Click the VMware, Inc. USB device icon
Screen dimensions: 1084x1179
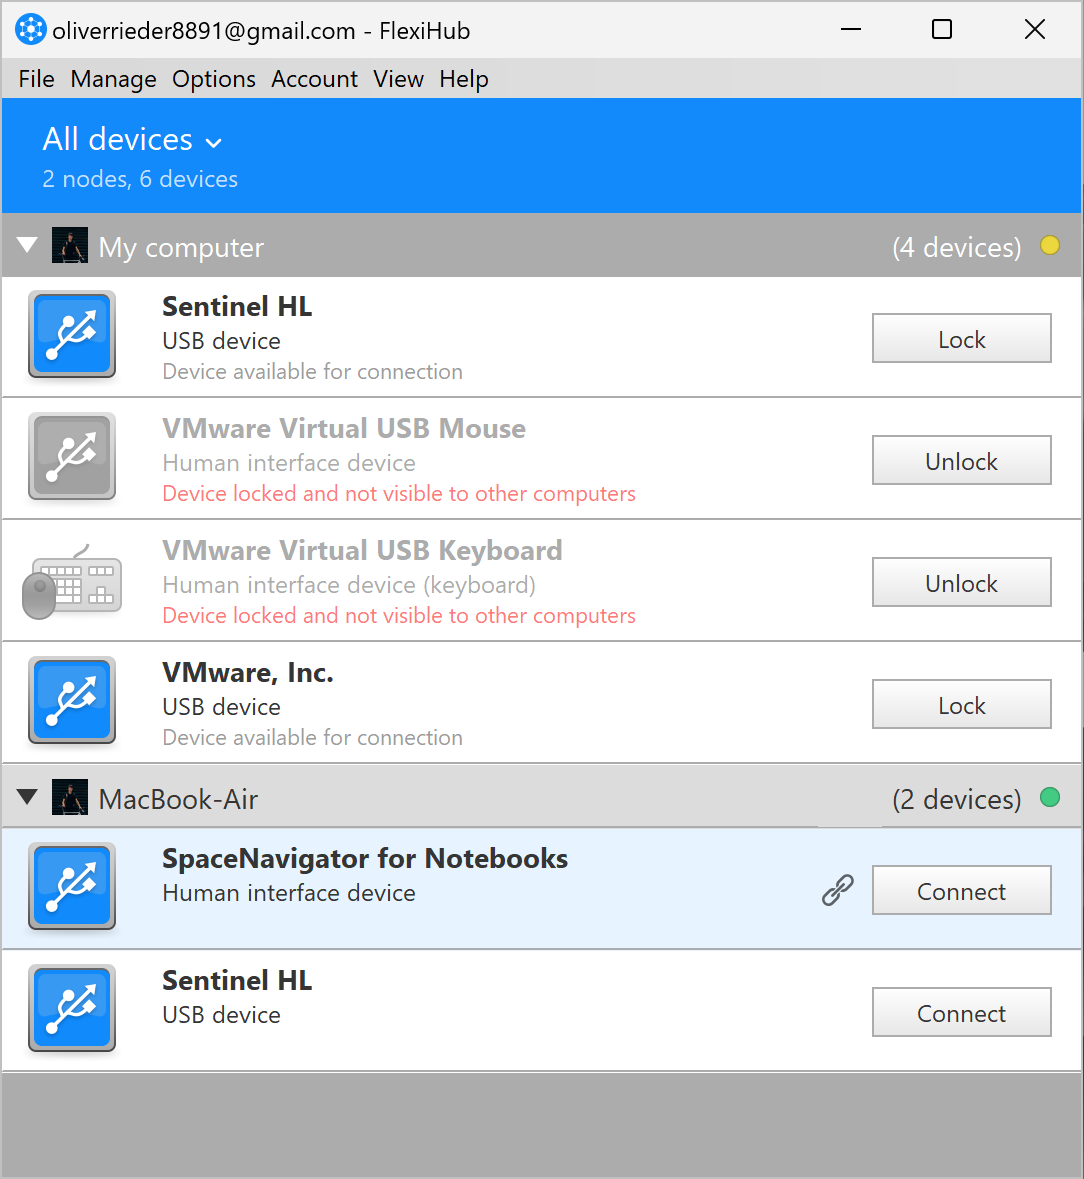[71, 701]
